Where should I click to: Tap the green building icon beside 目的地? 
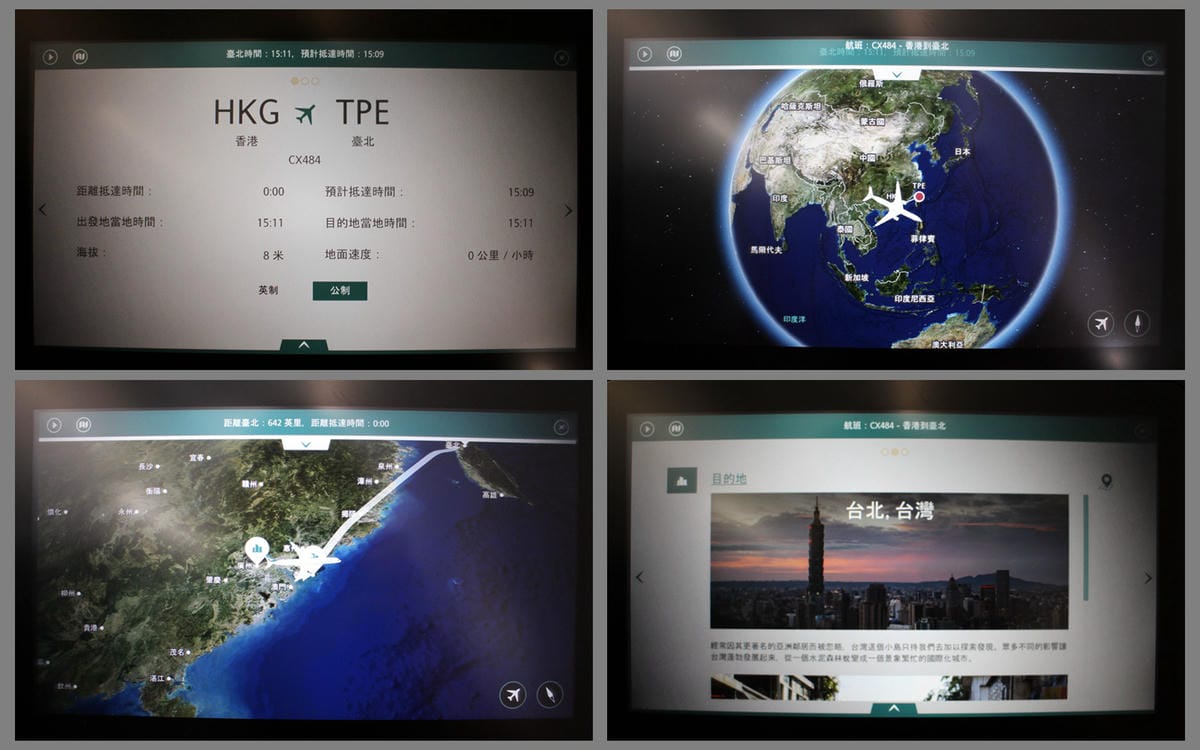pos(682,480)
